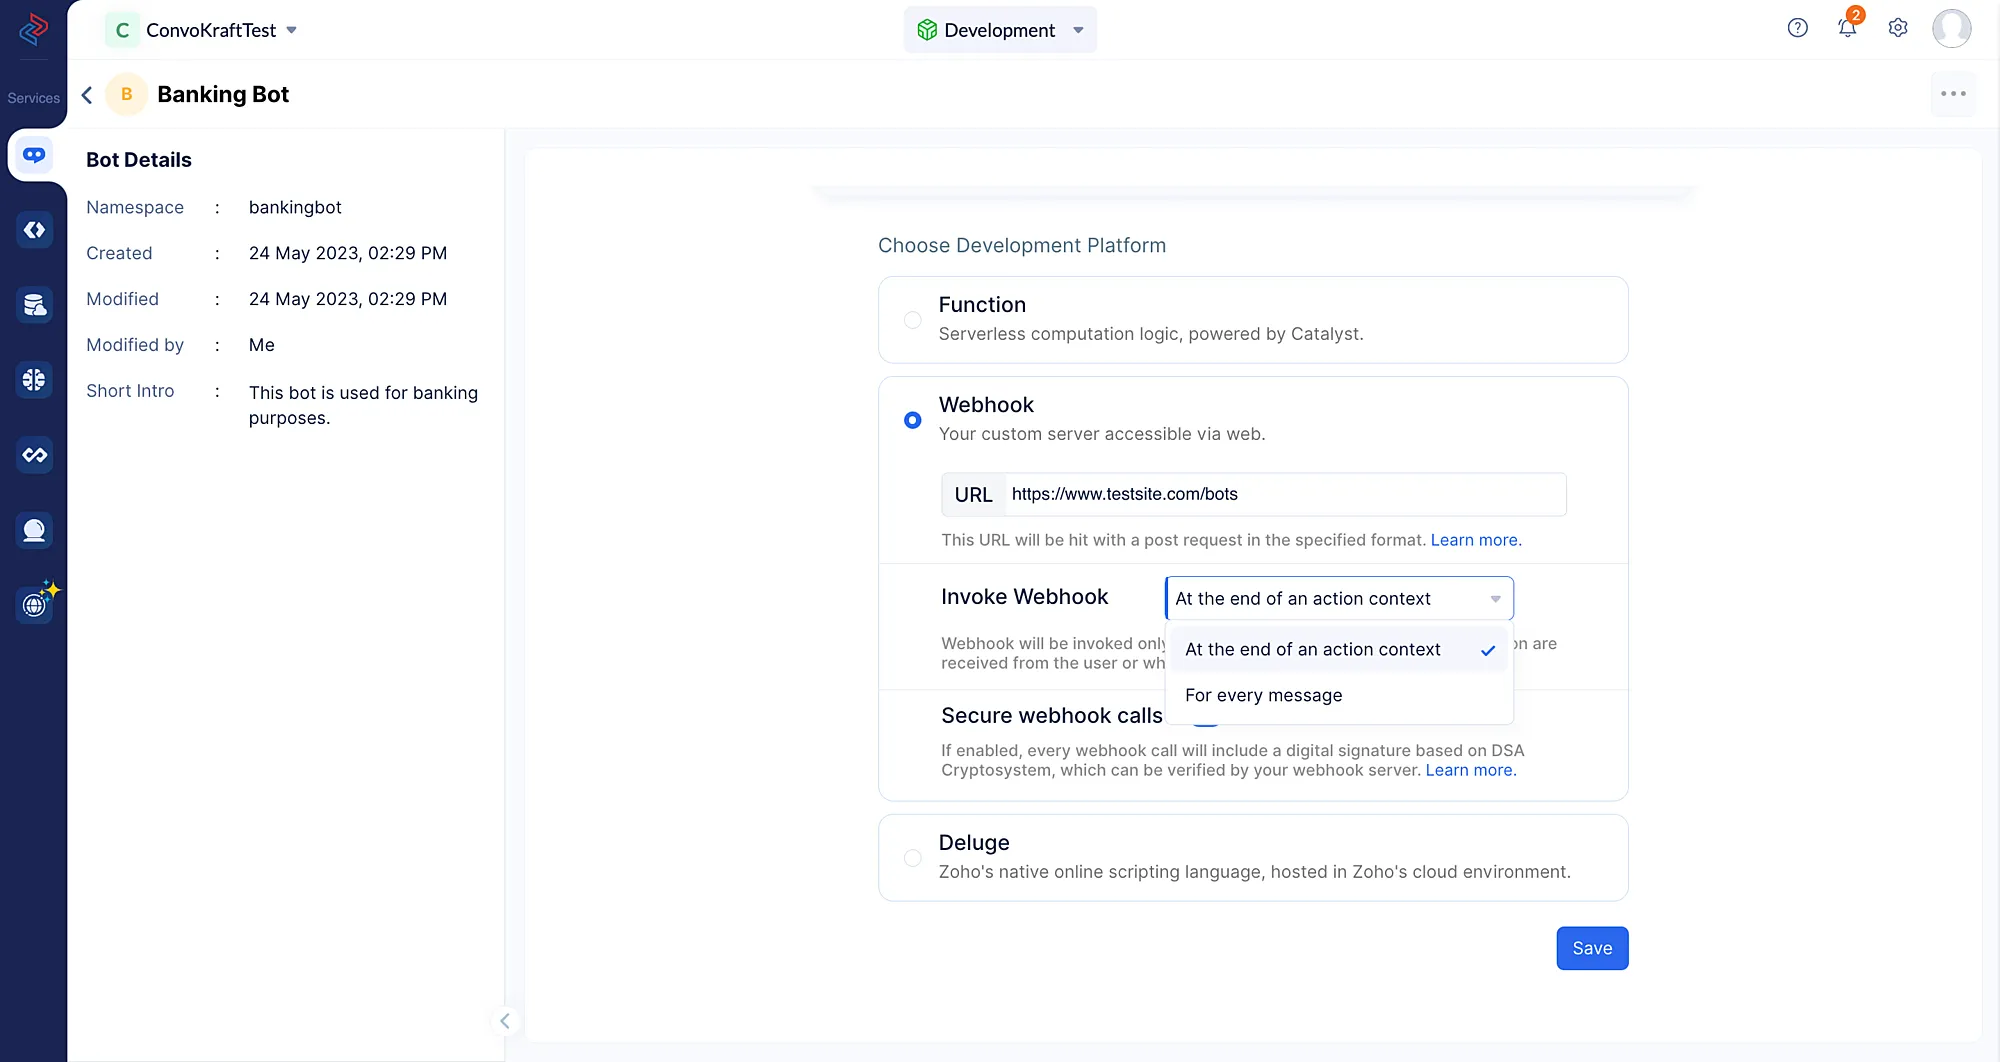Open the Development environment dropdown
The width and height of the screenshot is (2000, 1062).
pos(1000,30)
